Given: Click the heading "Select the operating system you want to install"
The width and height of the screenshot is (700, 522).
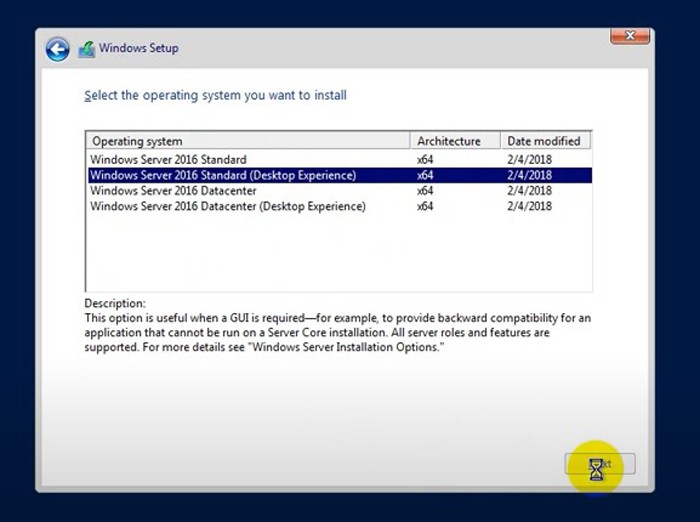Looking at the screenshot, I should pos(215,95).
